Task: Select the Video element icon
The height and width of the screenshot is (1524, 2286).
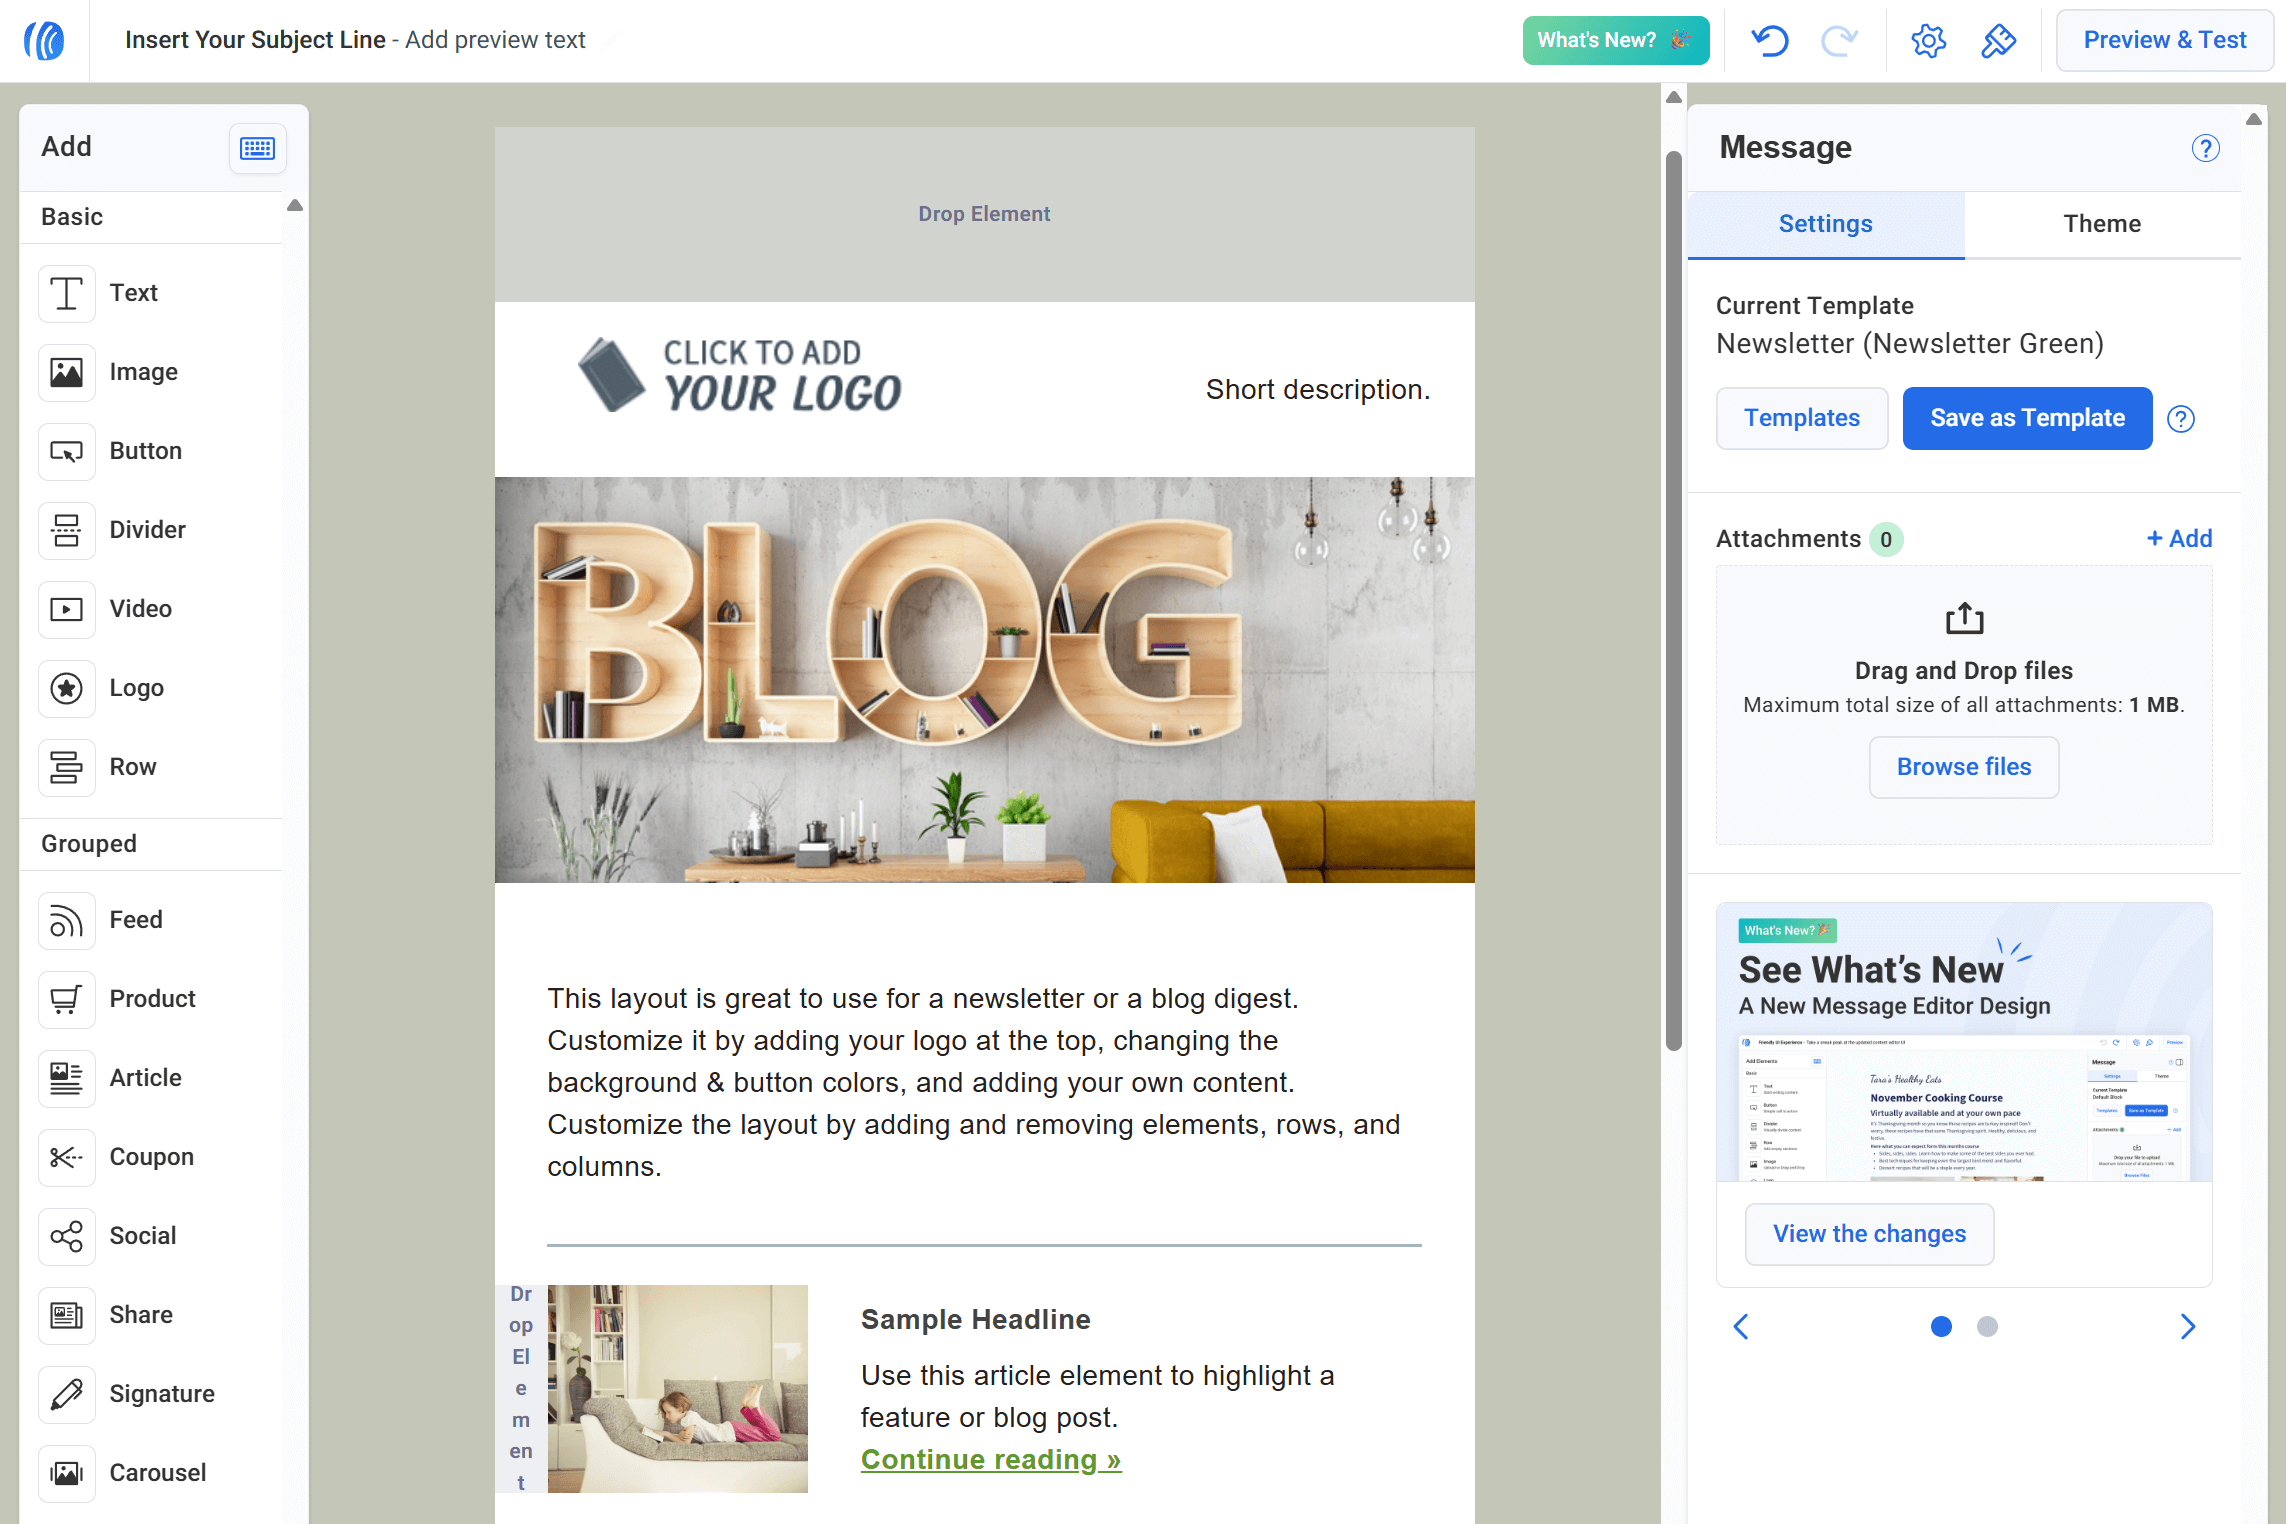Action: point(66,609)
